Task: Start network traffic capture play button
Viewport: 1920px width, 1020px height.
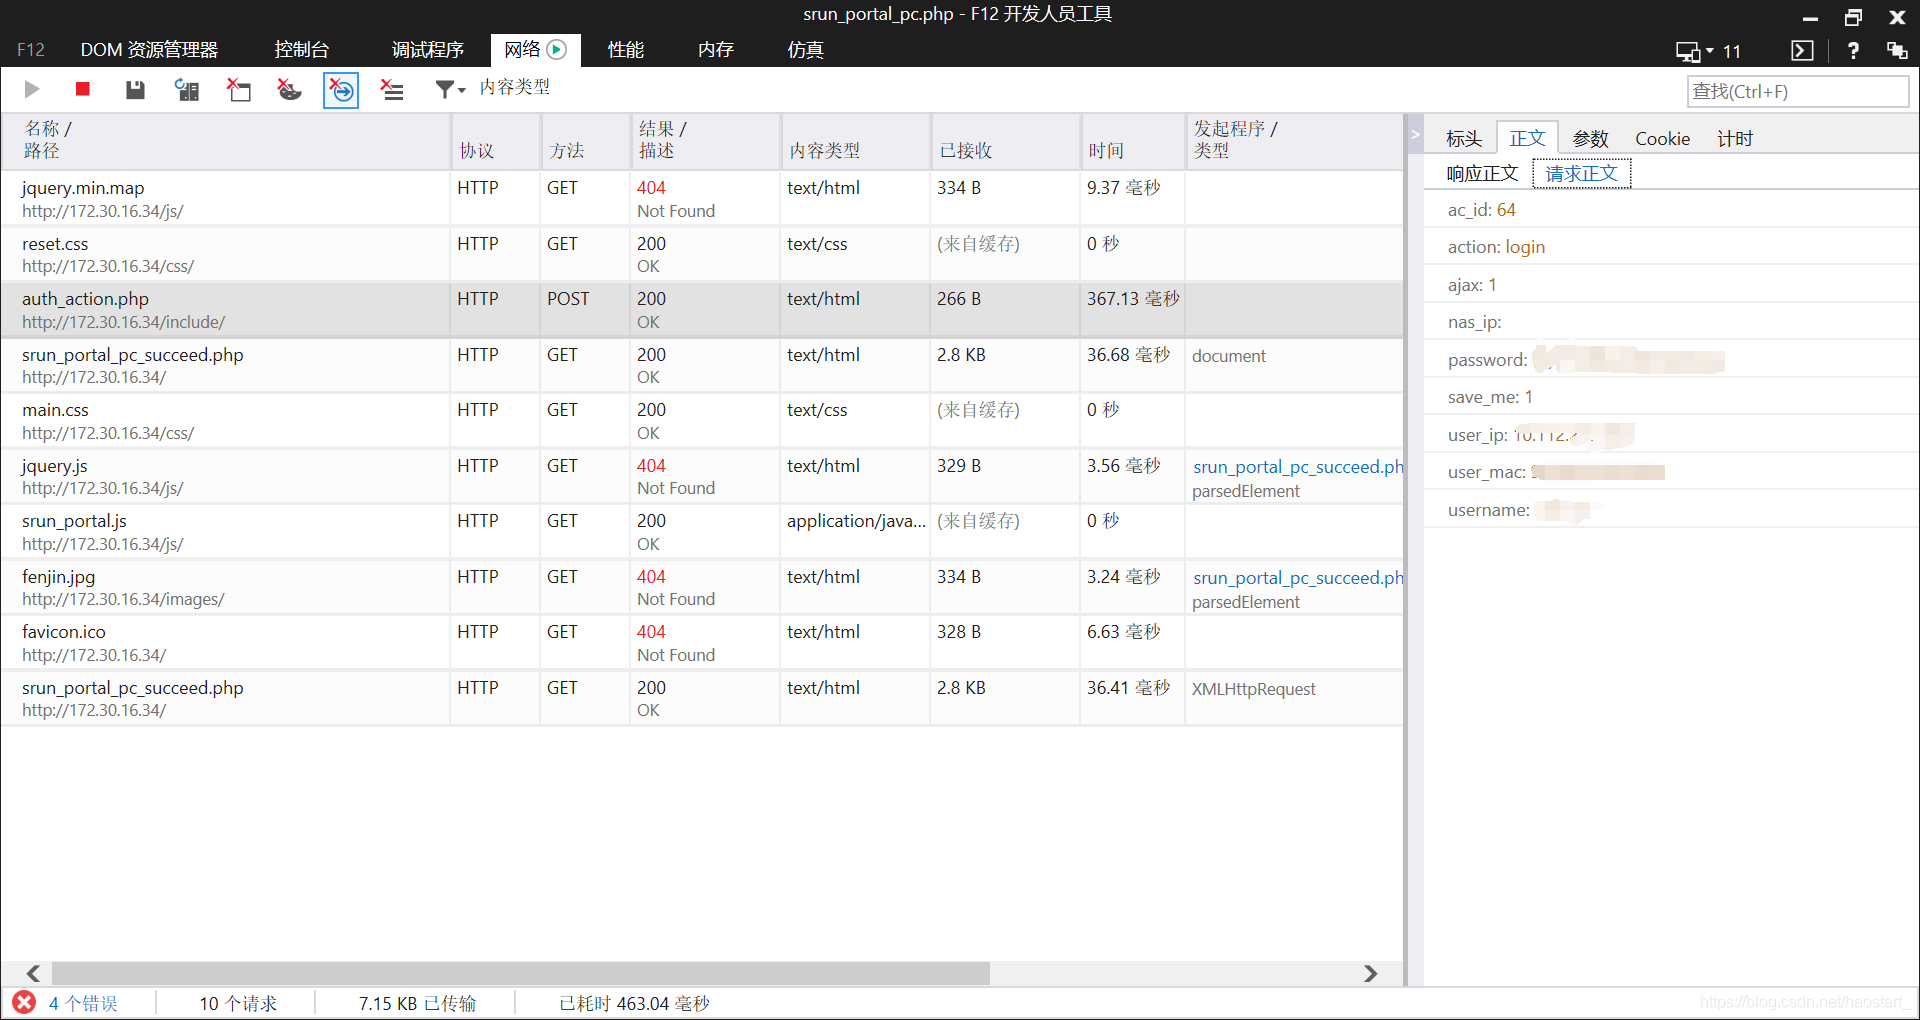Action: (32, 90)
